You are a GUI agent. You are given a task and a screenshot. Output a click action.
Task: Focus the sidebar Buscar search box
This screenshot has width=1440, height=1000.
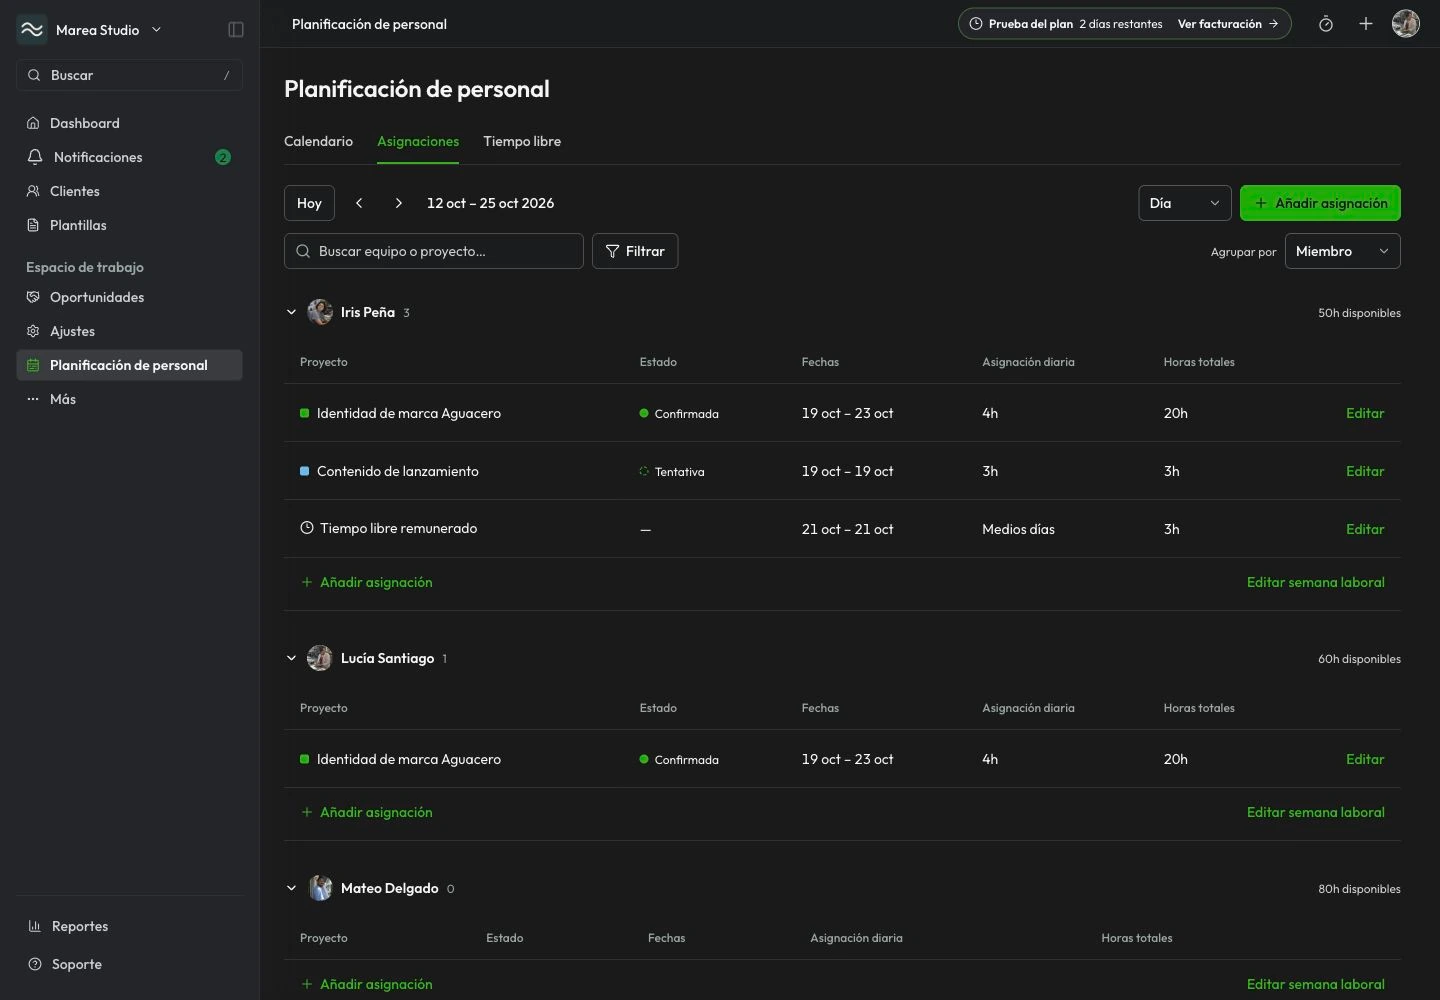(x=130, y=75)
